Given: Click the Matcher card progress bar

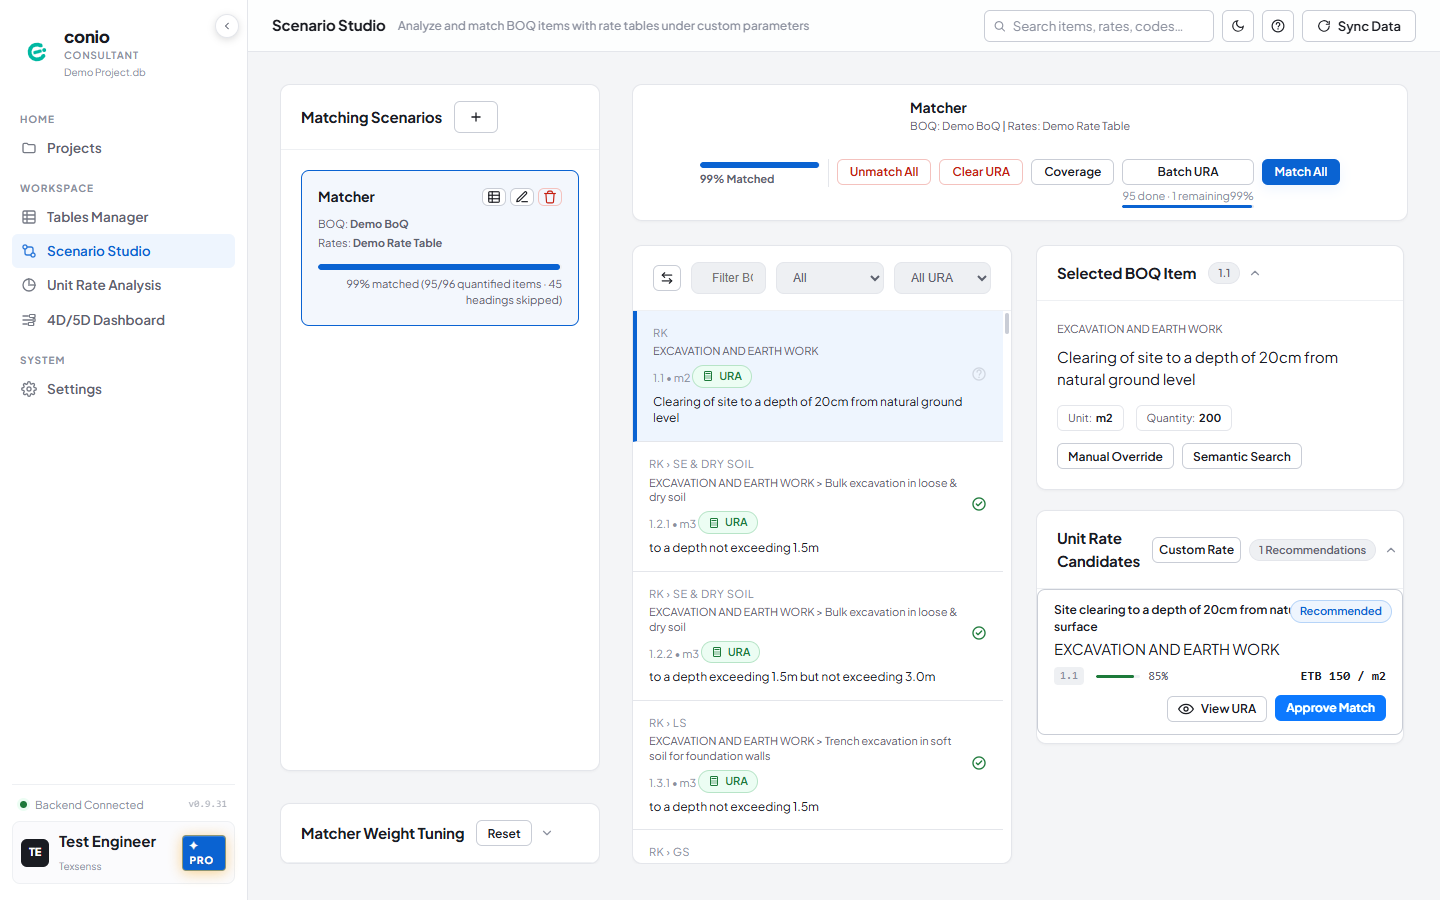Looking at the screenshot, I should tap(439, 267).
